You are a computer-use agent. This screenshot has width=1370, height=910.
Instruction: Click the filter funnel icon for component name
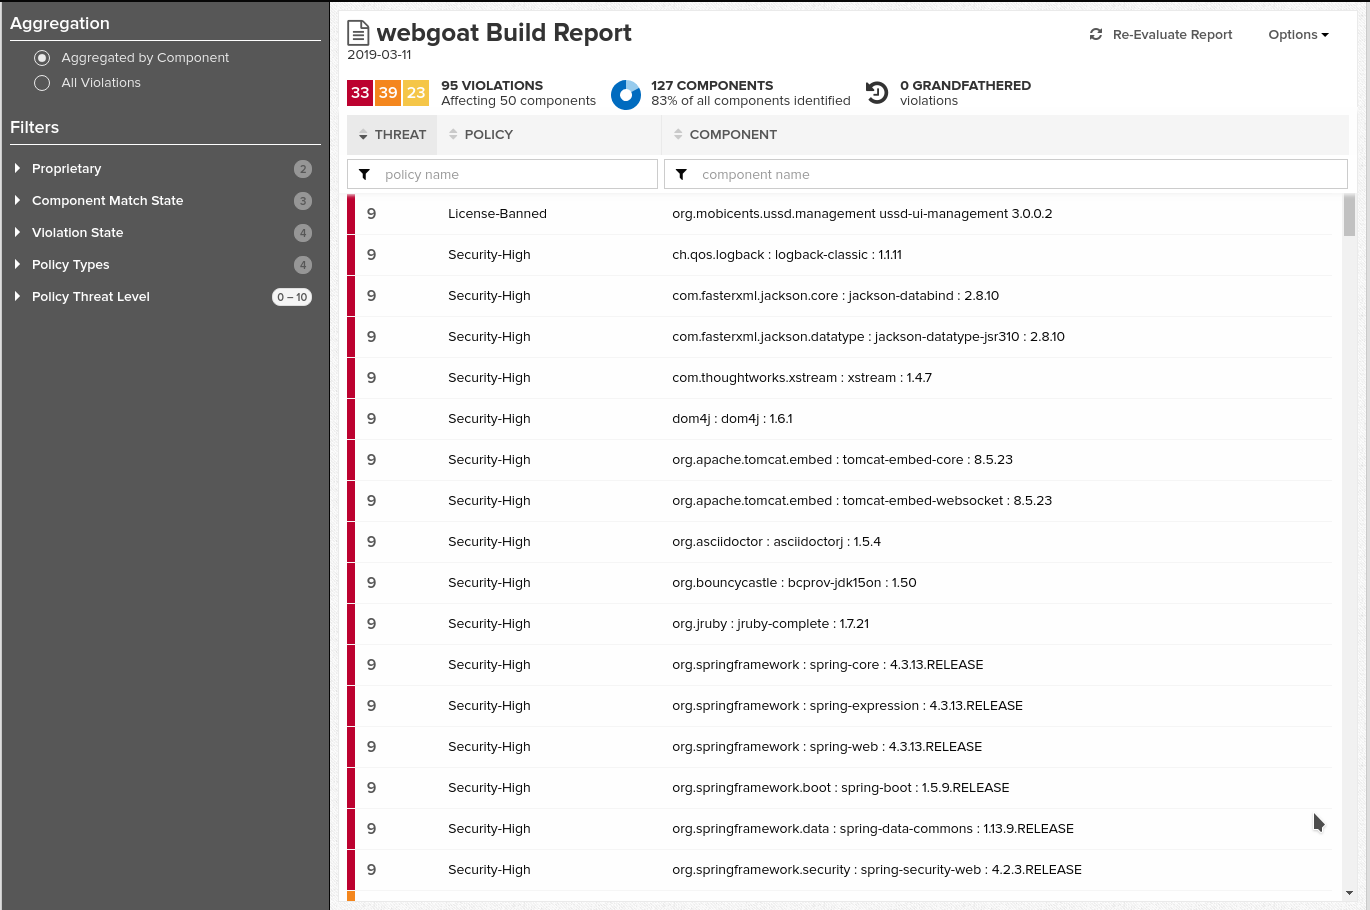pyautogui.click(x=682, y=174)
